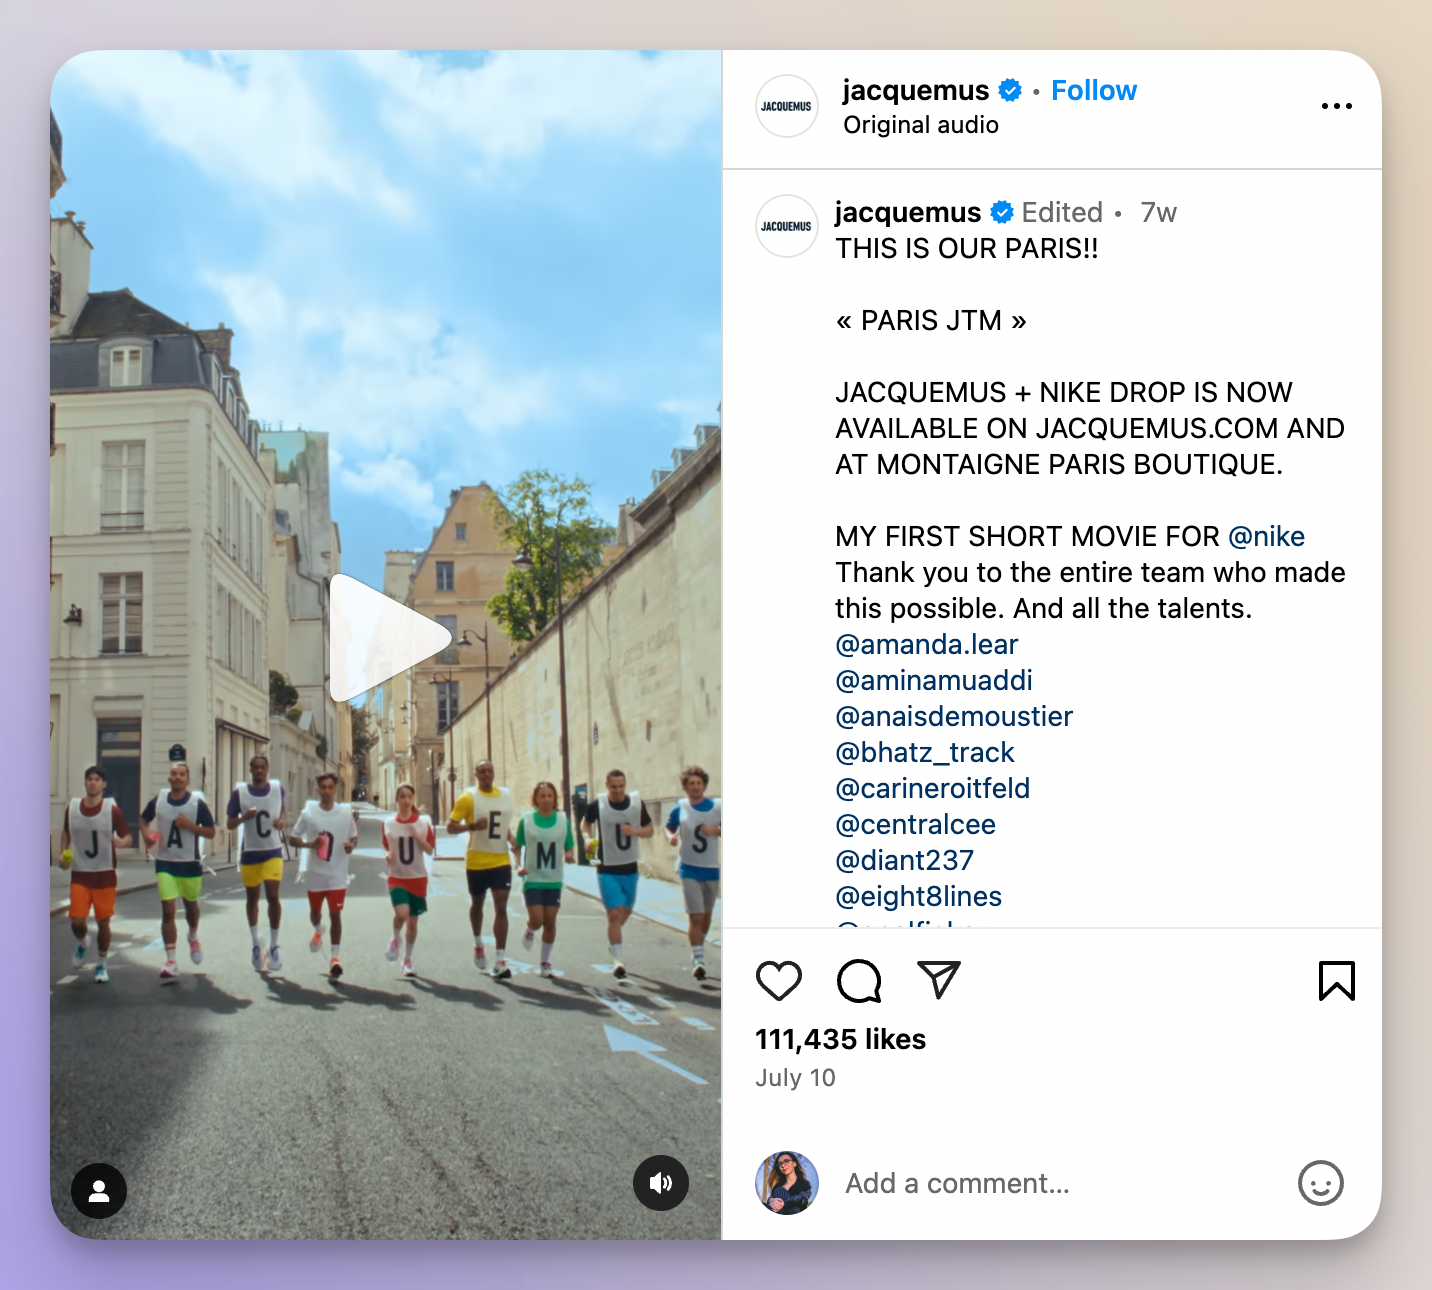Select the '« PARIS JTM »' caption line

(x=931, y=320)
